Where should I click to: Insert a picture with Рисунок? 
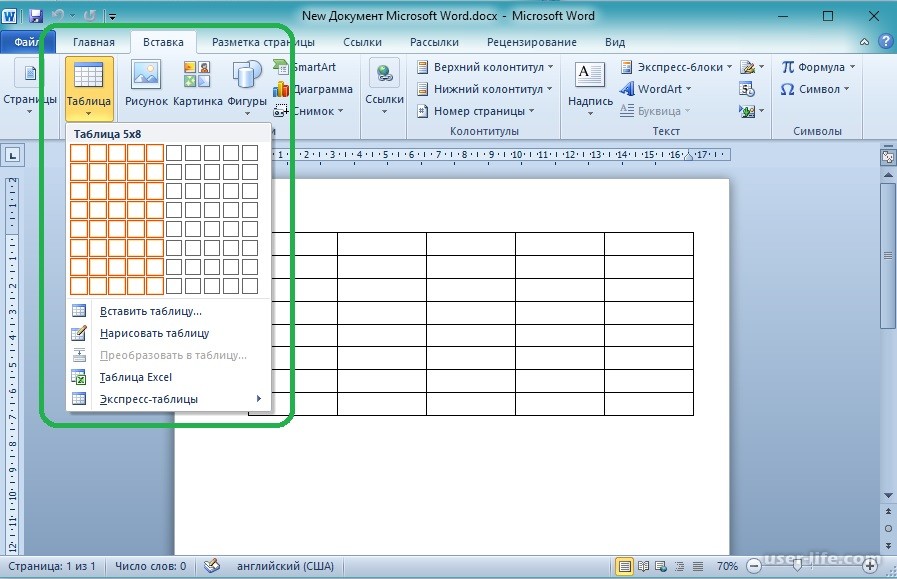coord(146,85)
